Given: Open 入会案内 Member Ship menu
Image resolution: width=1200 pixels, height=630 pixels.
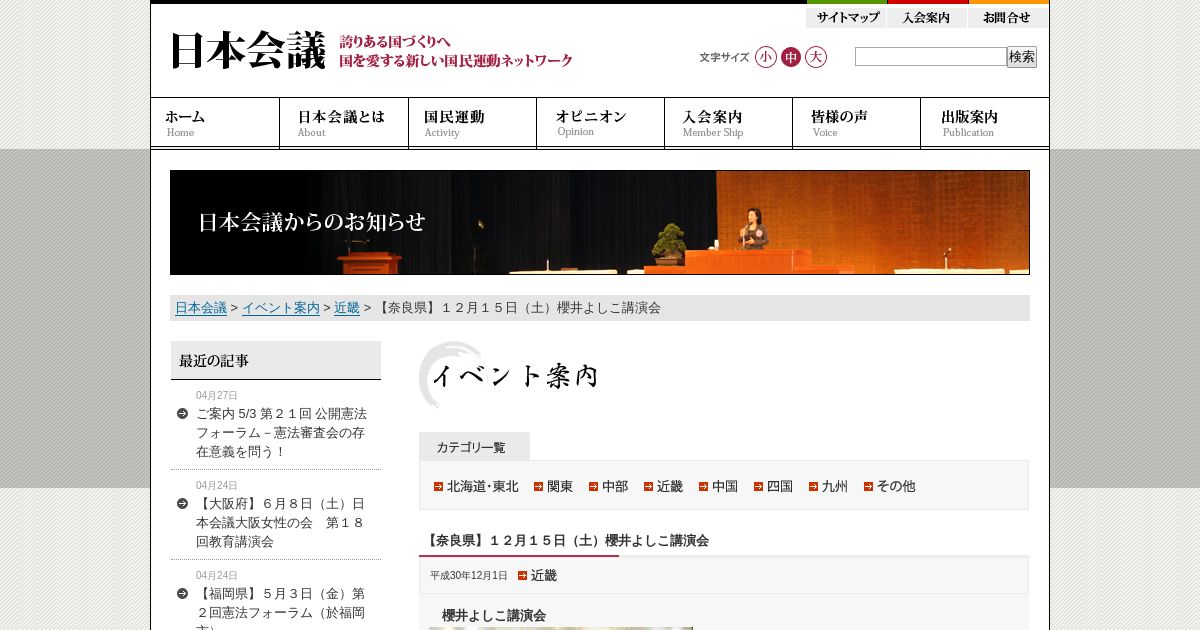Looking at the screenshot, I should click(x=728, y=123).
